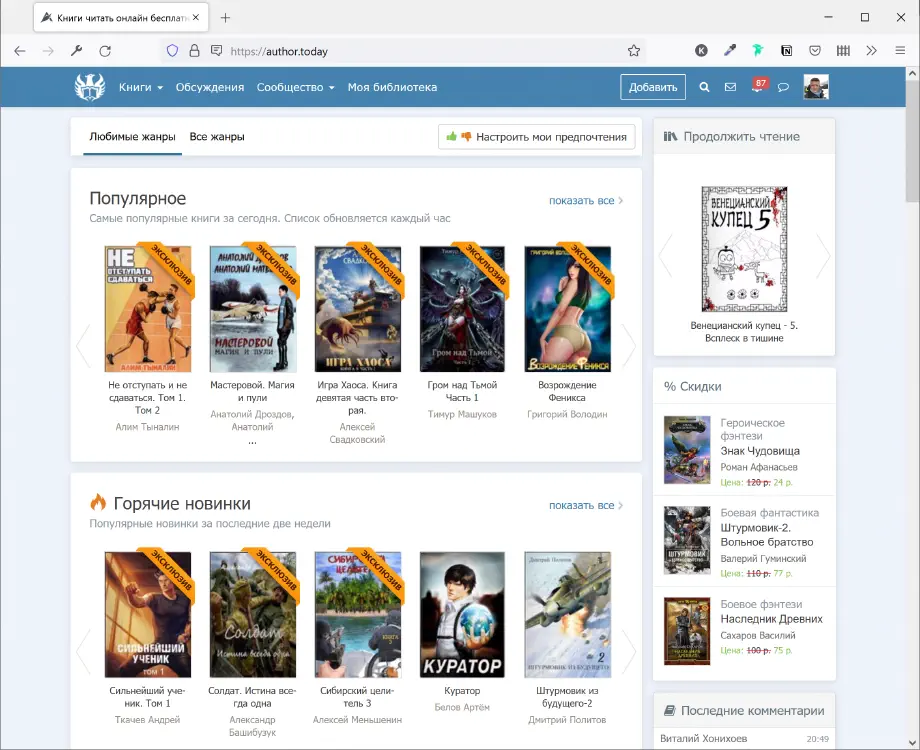920x750 pixels.
Task: Switch to the Любимые жанры tab
Action: click(131, 137)
